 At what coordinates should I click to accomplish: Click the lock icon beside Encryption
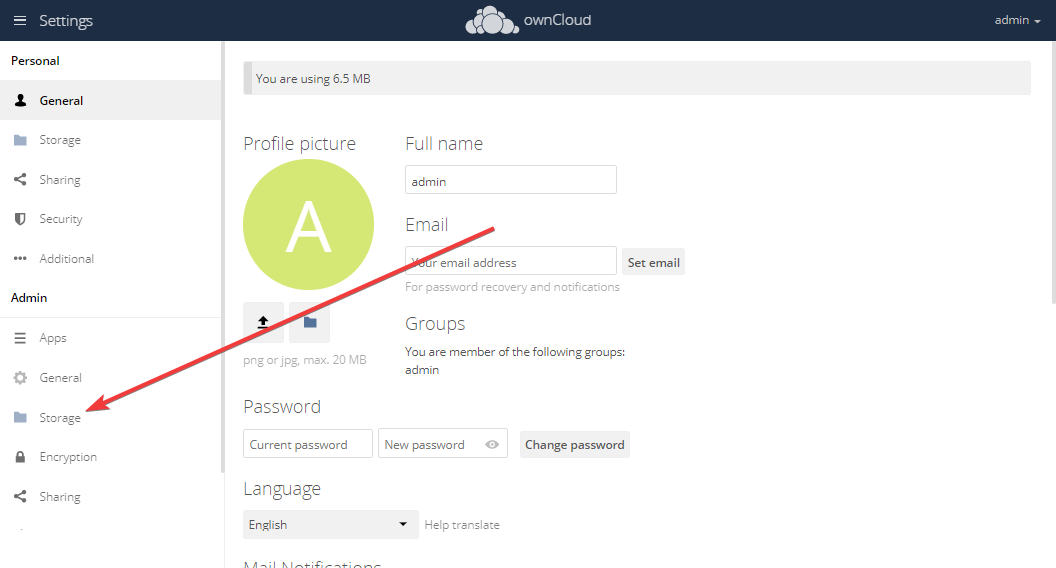(20, 457)
